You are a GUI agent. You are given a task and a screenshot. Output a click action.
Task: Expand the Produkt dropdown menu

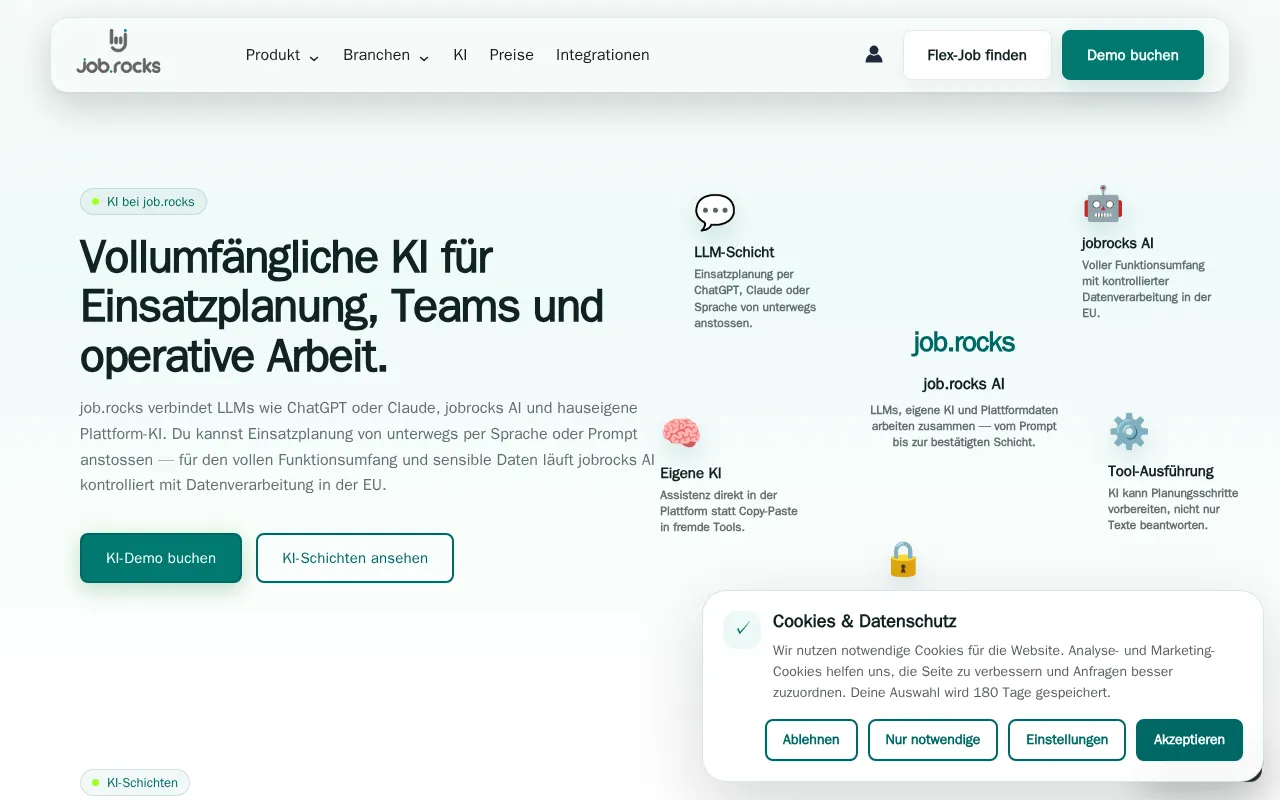tap(282, 55)
